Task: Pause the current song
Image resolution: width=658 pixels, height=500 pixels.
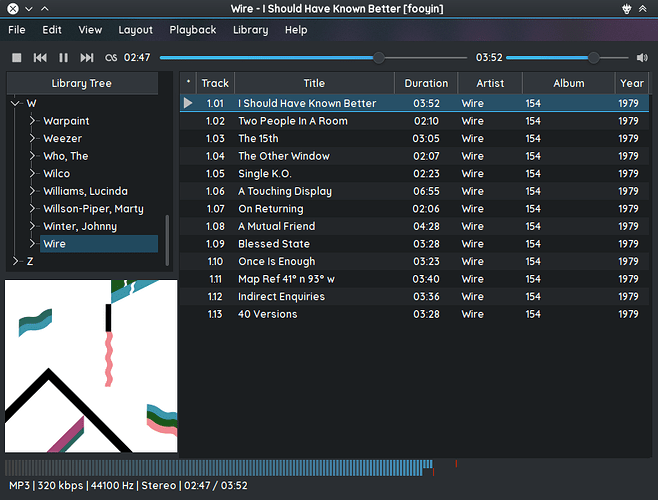Action: pyautogui.click(x=63, y=58)
